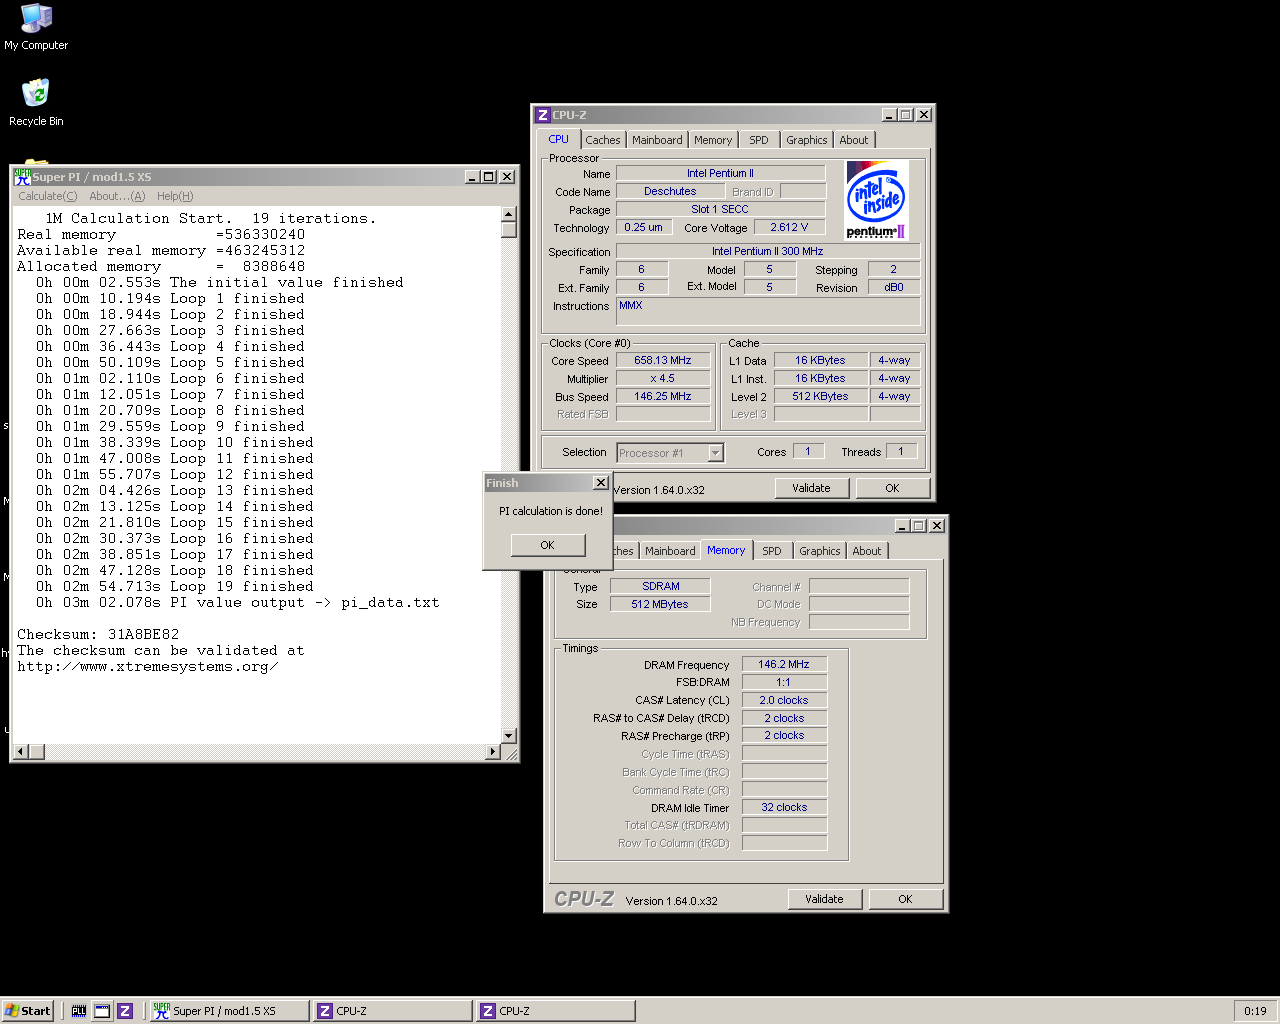Click the Core Speed 658.13 MHz field
Screen dimensions: 1280x1024
(663, 360)
